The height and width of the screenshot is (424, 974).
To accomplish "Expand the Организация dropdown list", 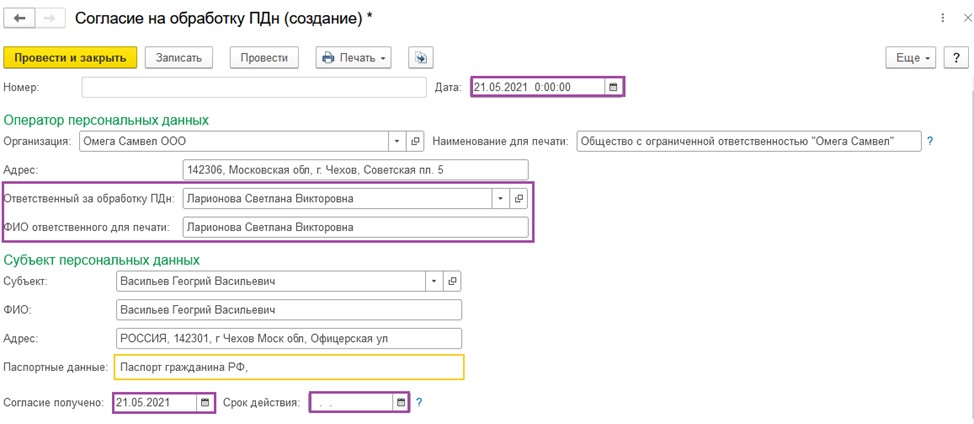I will (x=398, y=141).
